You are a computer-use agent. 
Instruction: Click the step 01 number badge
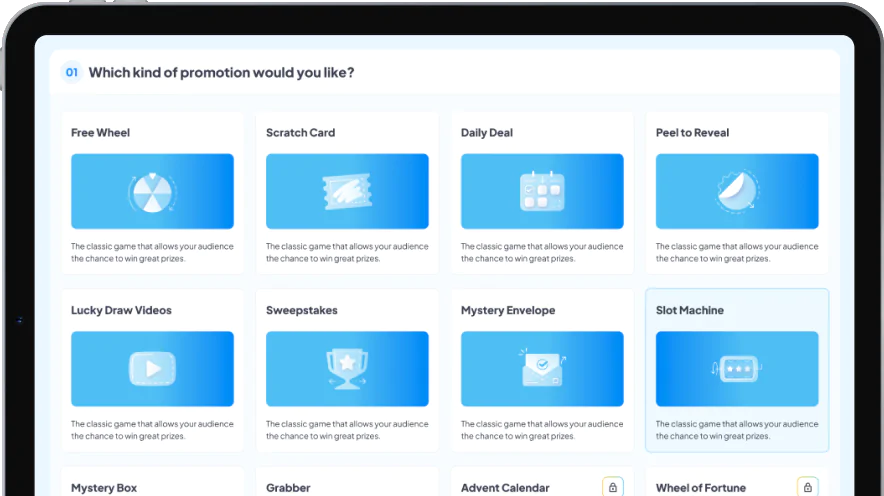71,72
